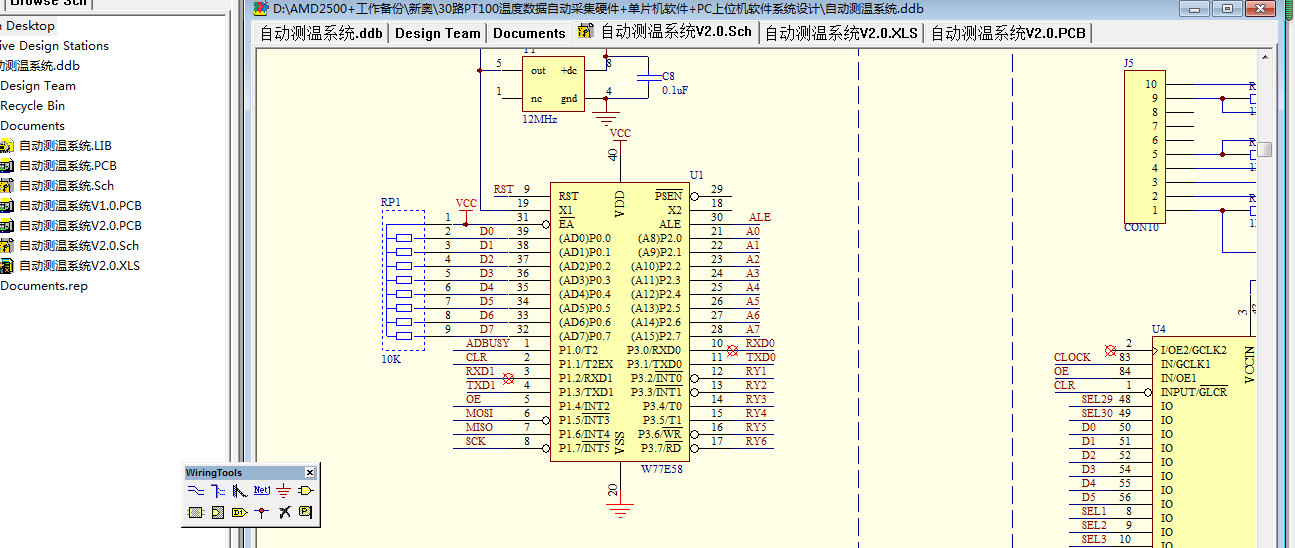Select the 10K value label under RP1
1295x548 pixels.
click(x=391, y=359)
